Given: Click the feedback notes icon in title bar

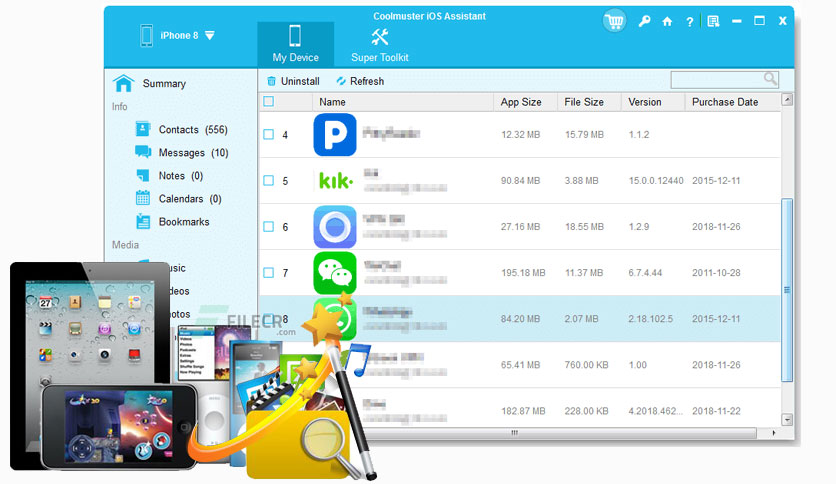Looking at the screenshot, I should click(x=713, y=21).
